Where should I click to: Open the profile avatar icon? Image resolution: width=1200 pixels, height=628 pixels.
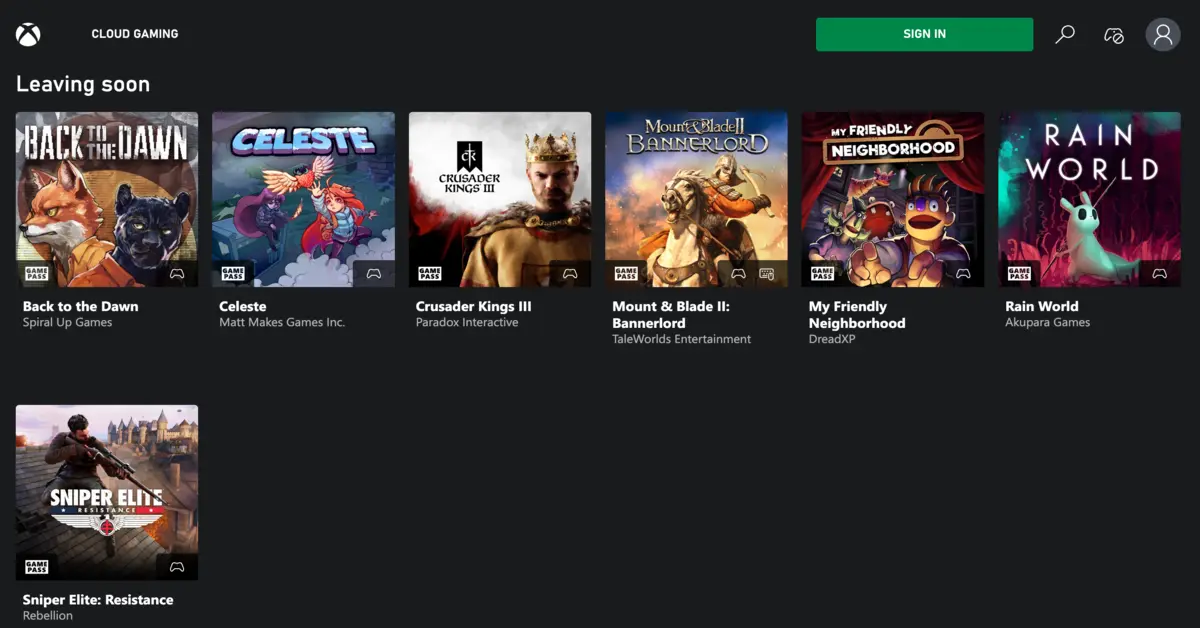[1163, 34]
